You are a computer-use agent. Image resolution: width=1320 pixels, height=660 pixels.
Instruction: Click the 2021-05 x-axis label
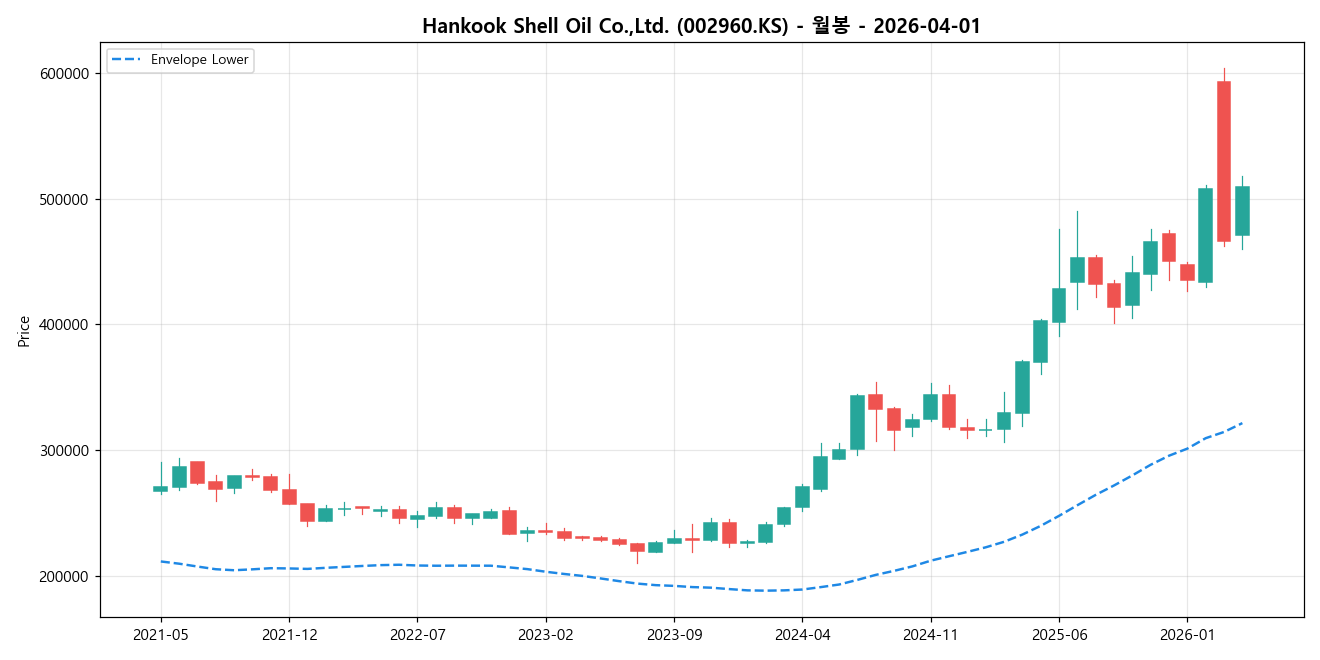[161, 634]
